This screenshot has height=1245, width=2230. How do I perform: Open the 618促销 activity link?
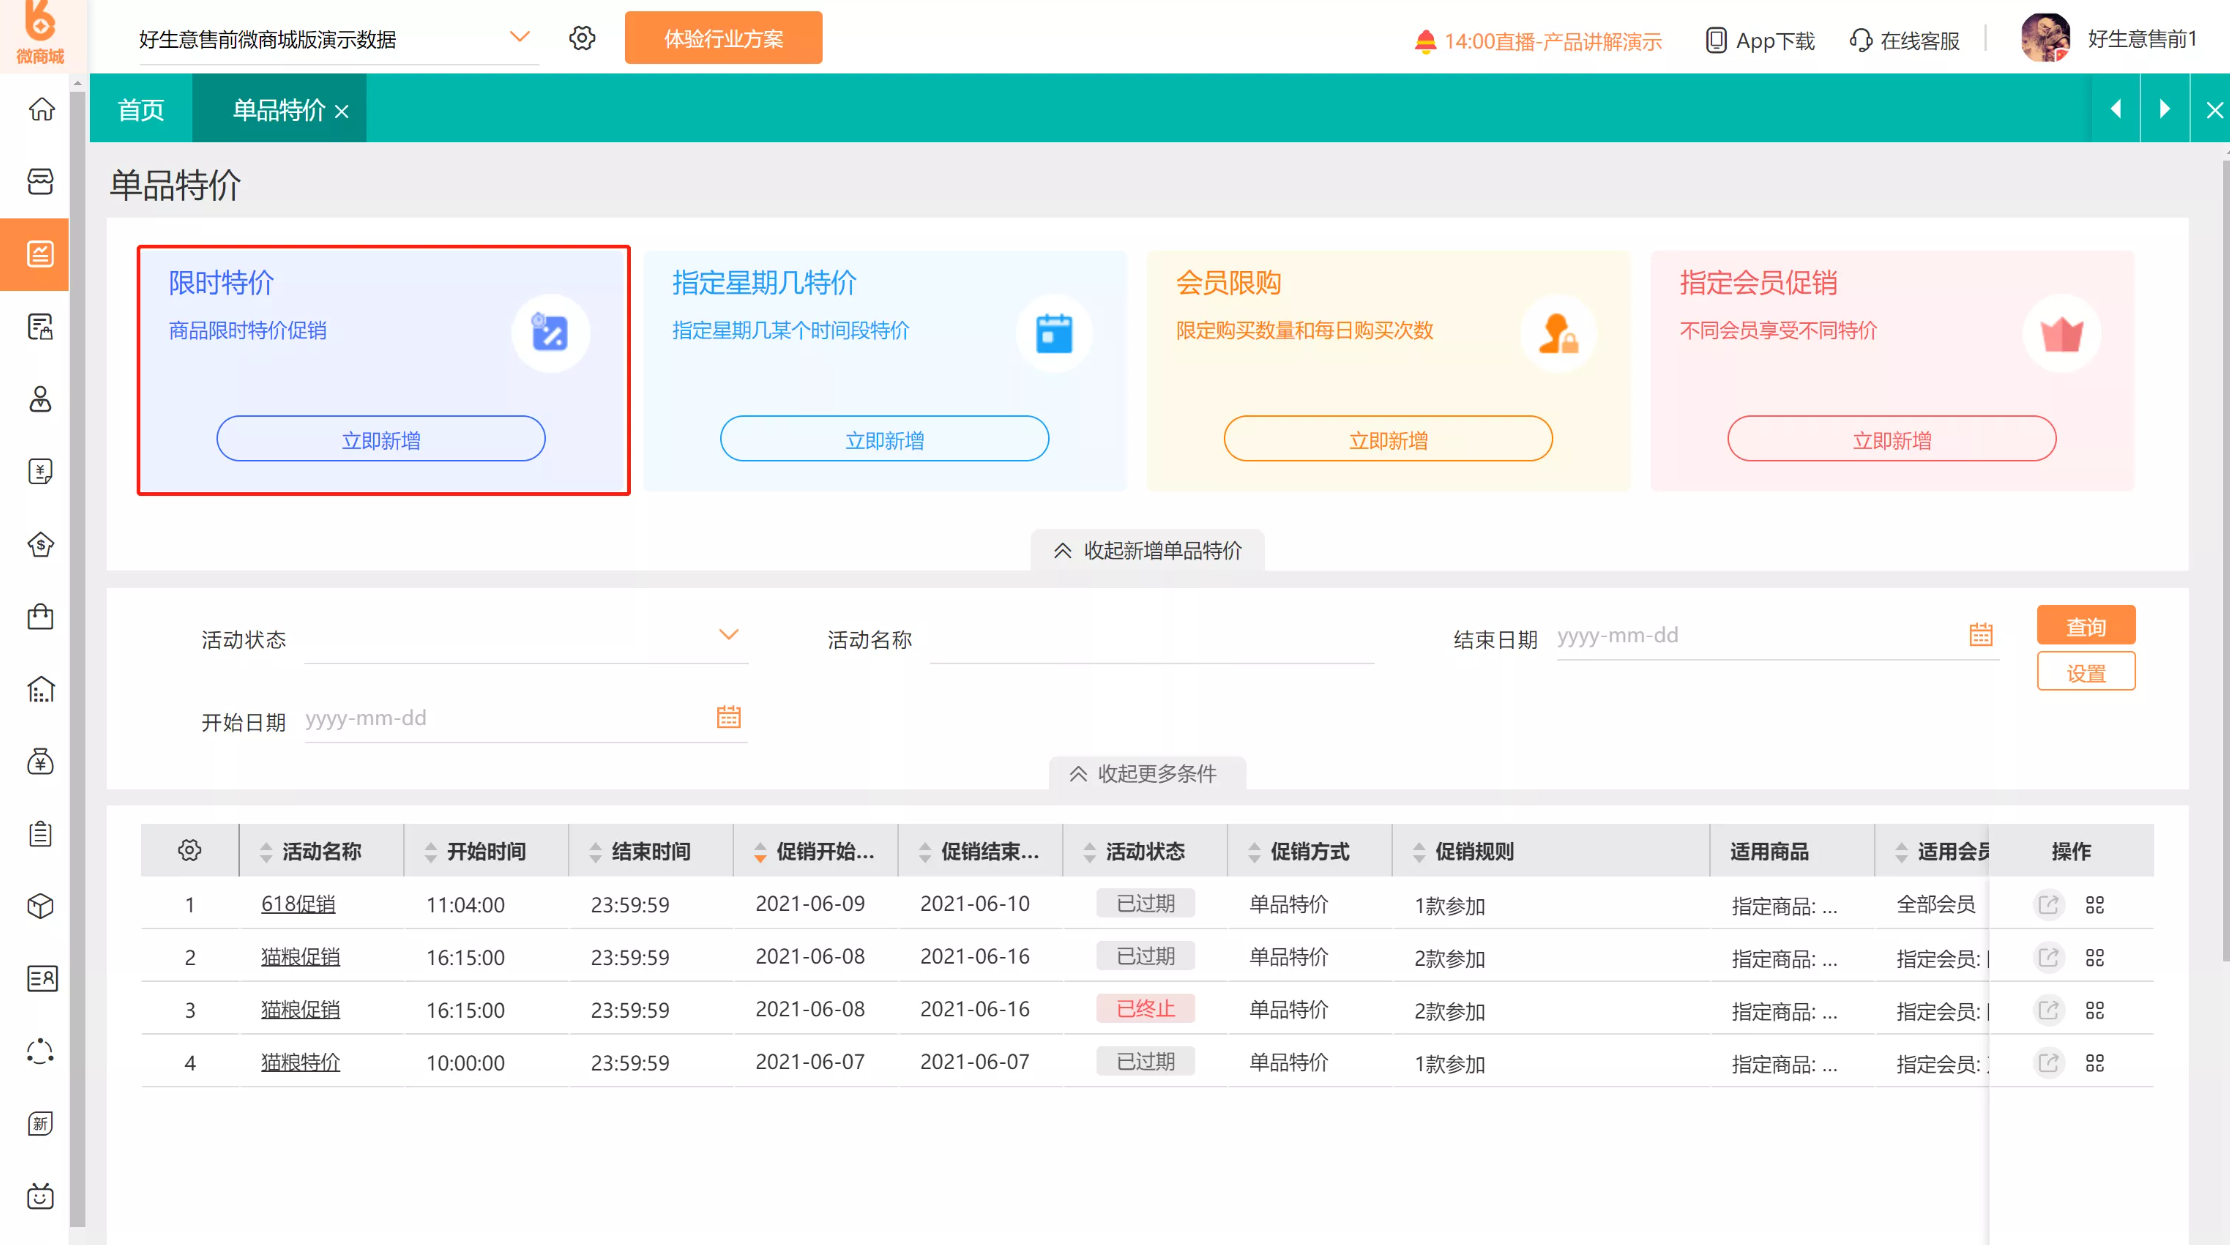[x=298, y=904]
